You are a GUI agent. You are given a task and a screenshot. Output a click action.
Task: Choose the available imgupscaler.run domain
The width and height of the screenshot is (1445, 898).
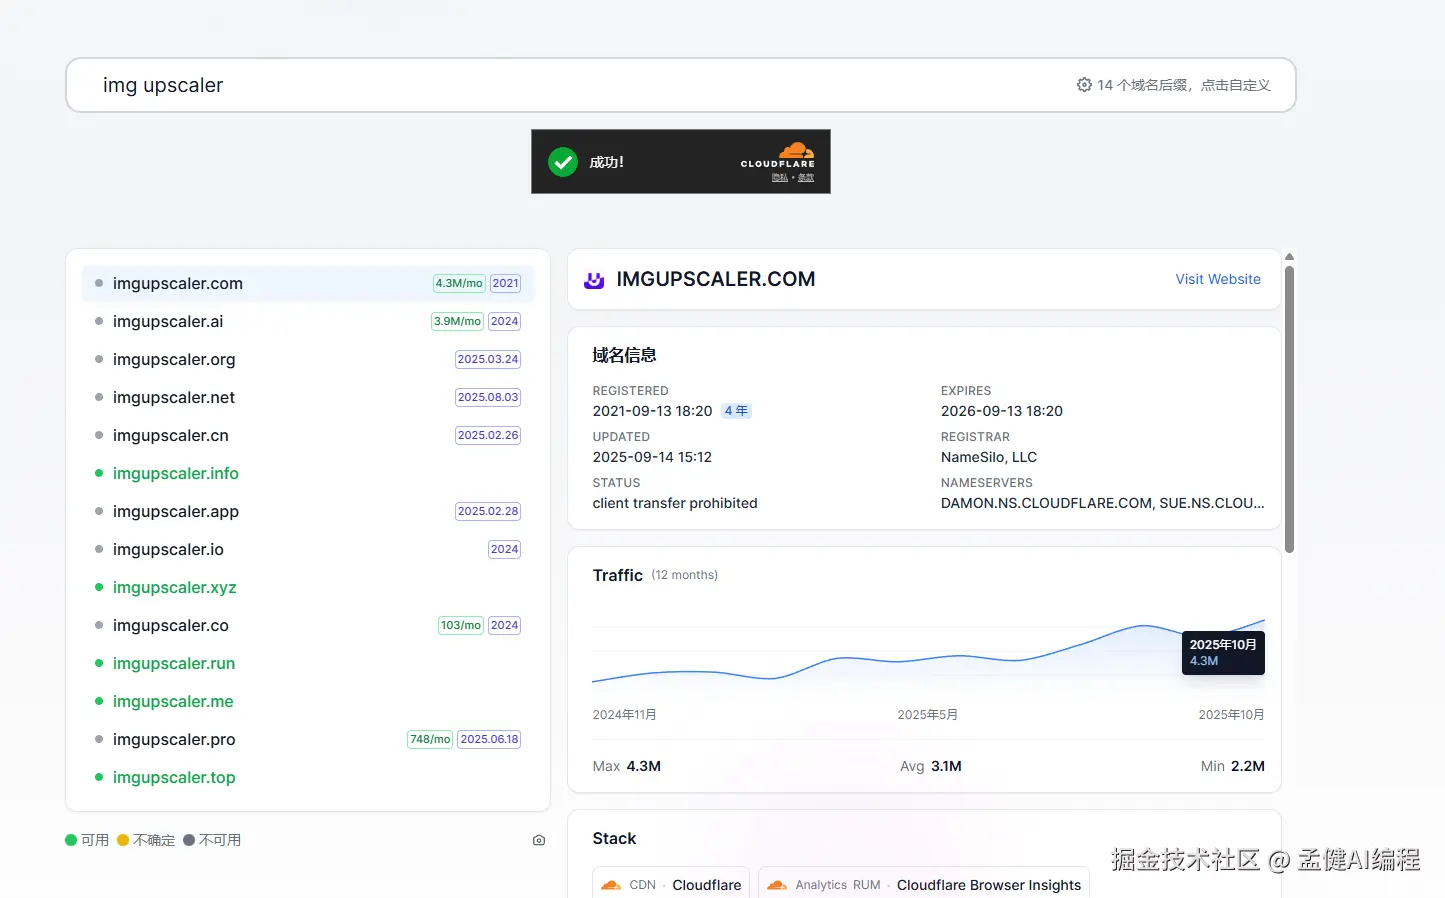(308, 663)
